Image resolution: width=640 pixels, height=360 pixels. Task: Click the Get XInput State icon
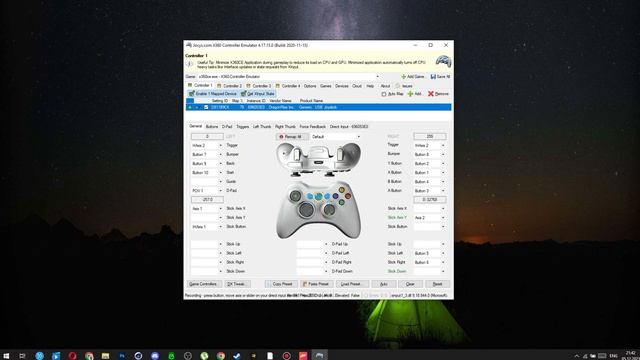pos(244,94)
